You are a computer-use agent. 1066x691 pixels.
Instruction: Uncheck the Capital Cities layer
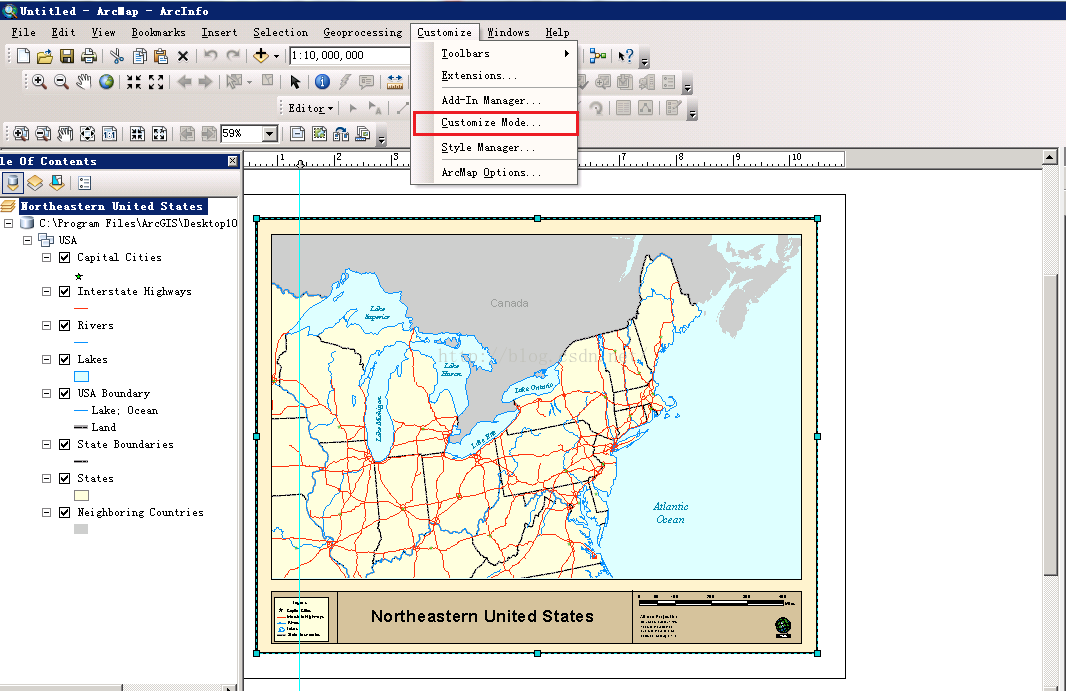(64, 258)
